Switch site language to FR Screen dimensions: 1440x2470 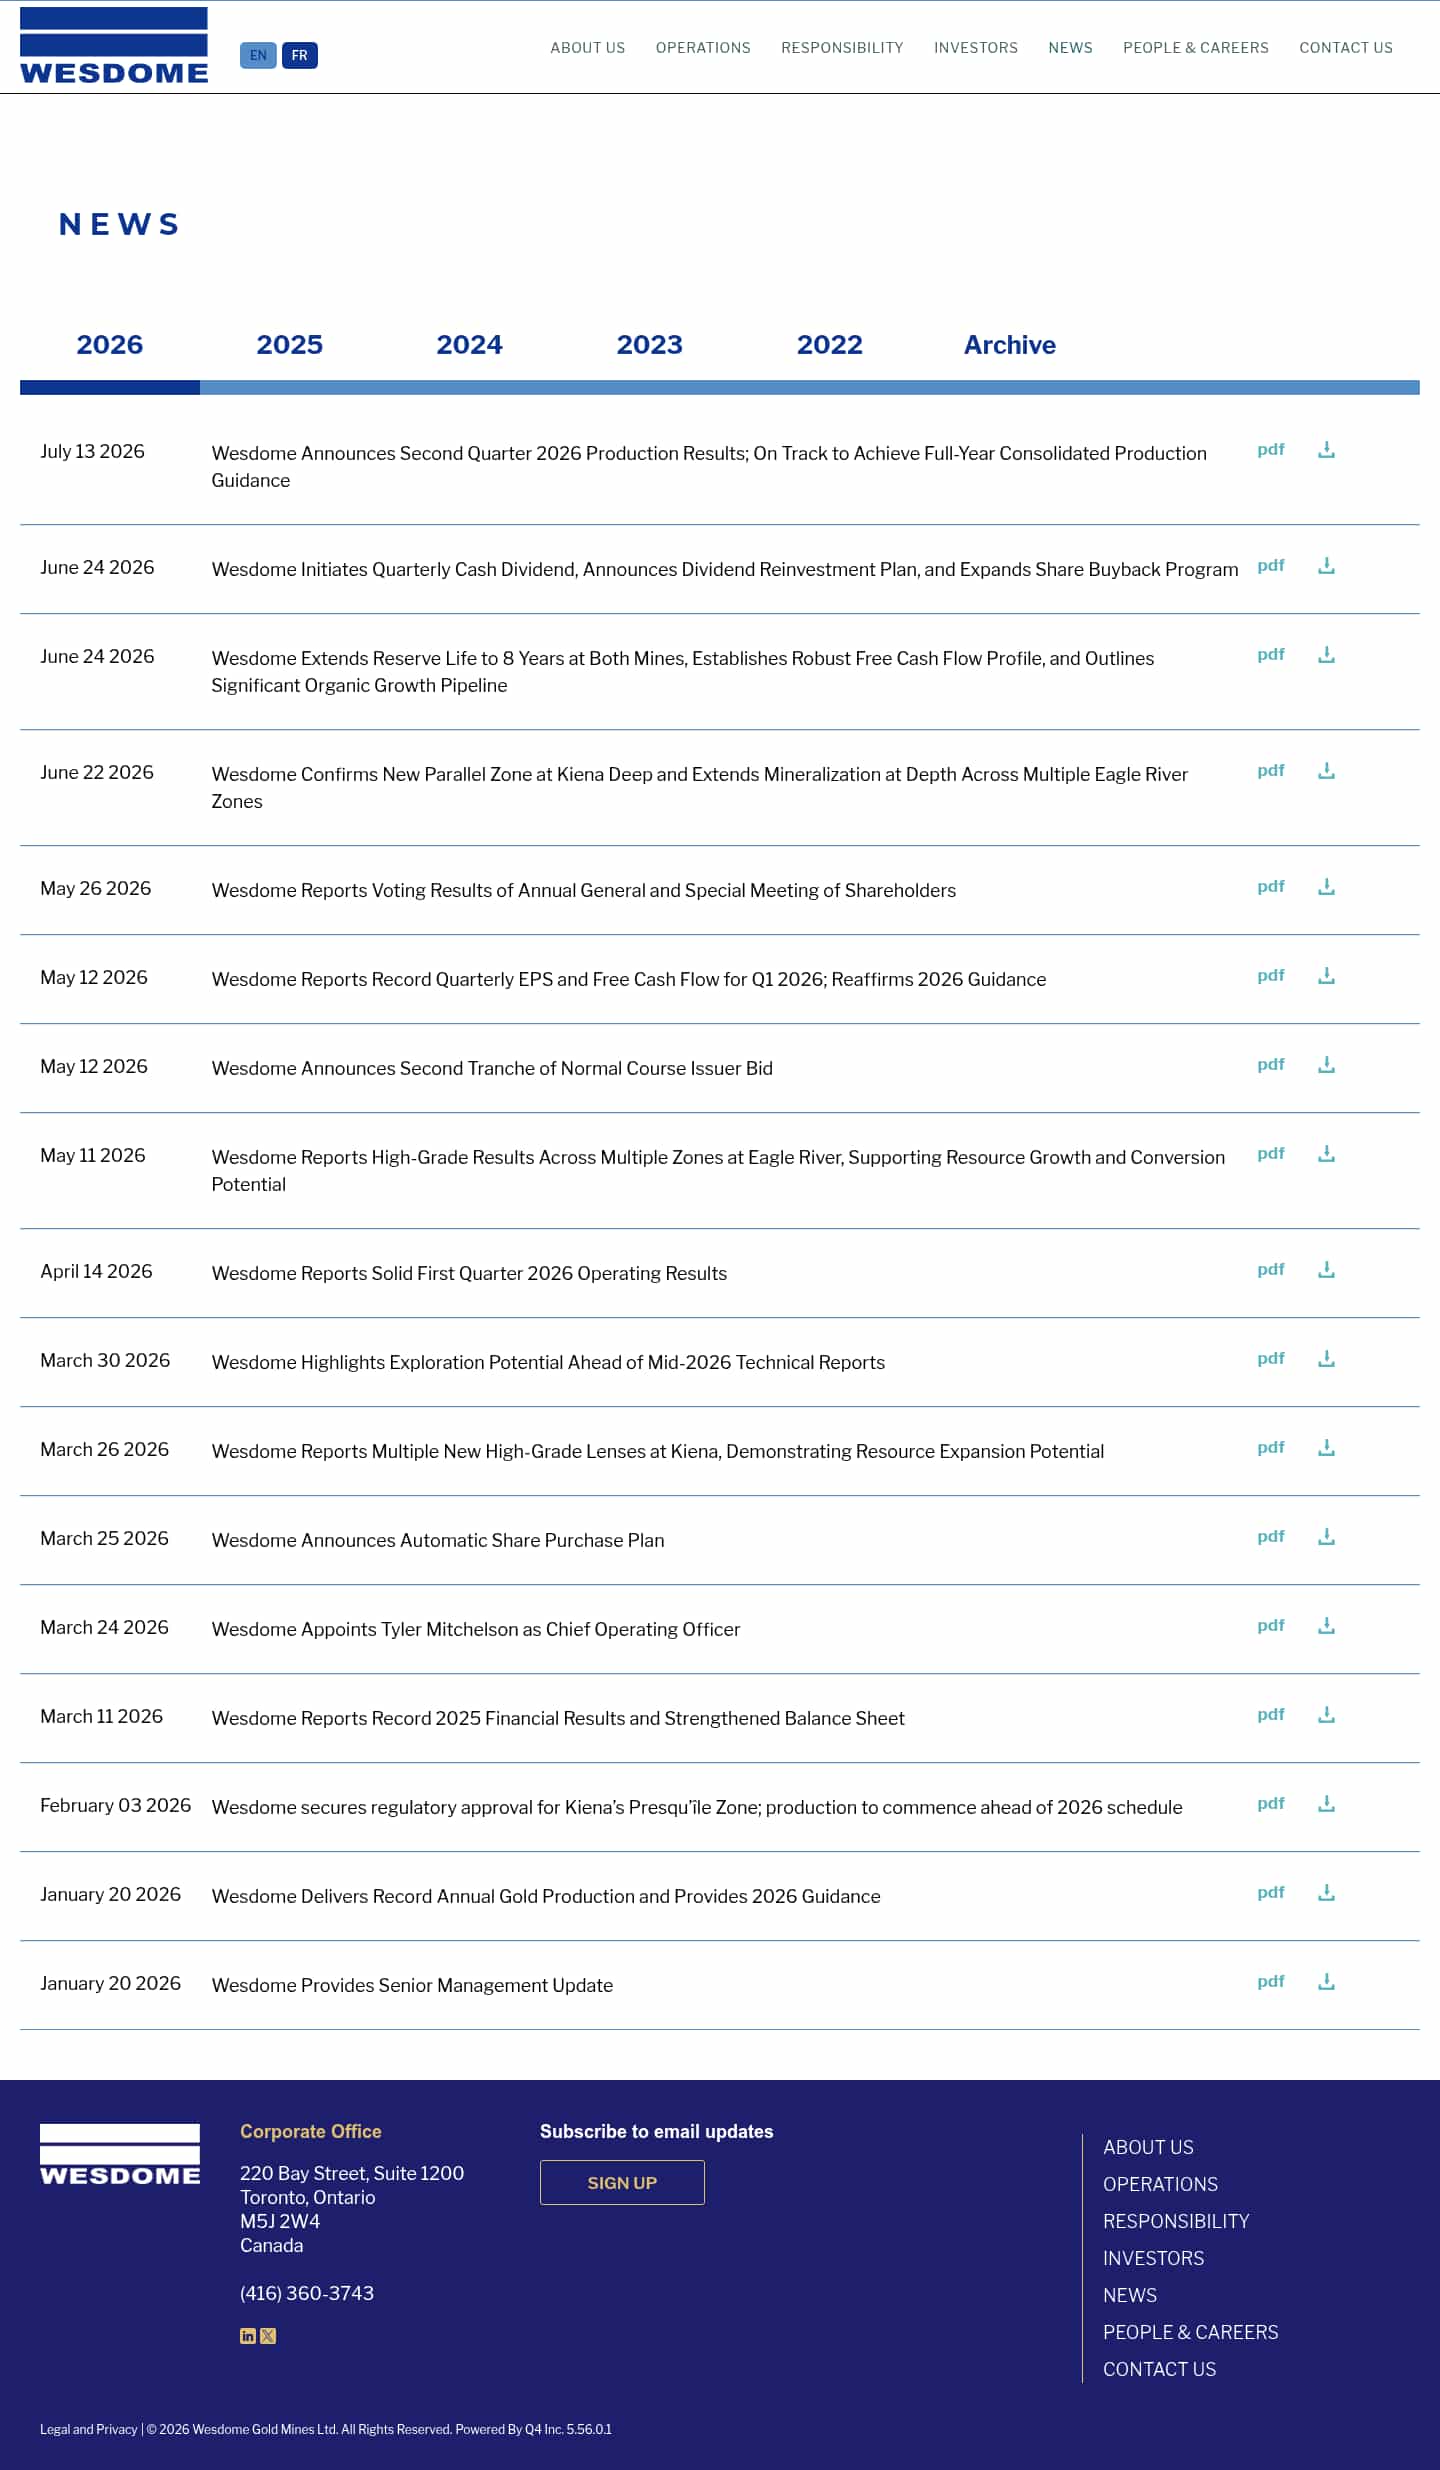(300, 55)
